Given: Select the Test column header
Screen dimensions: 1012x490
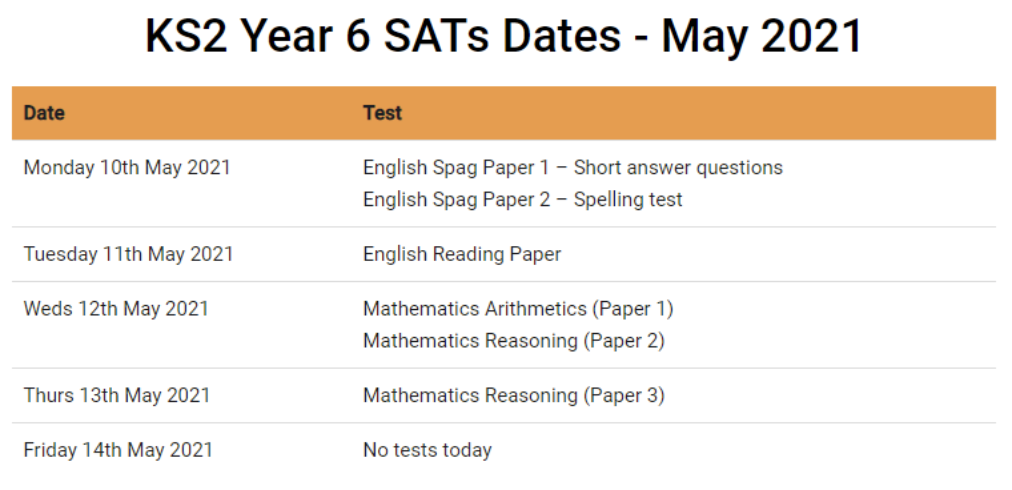Looking at the screenshot, I should pyautogui.click(x=382, y=113).
